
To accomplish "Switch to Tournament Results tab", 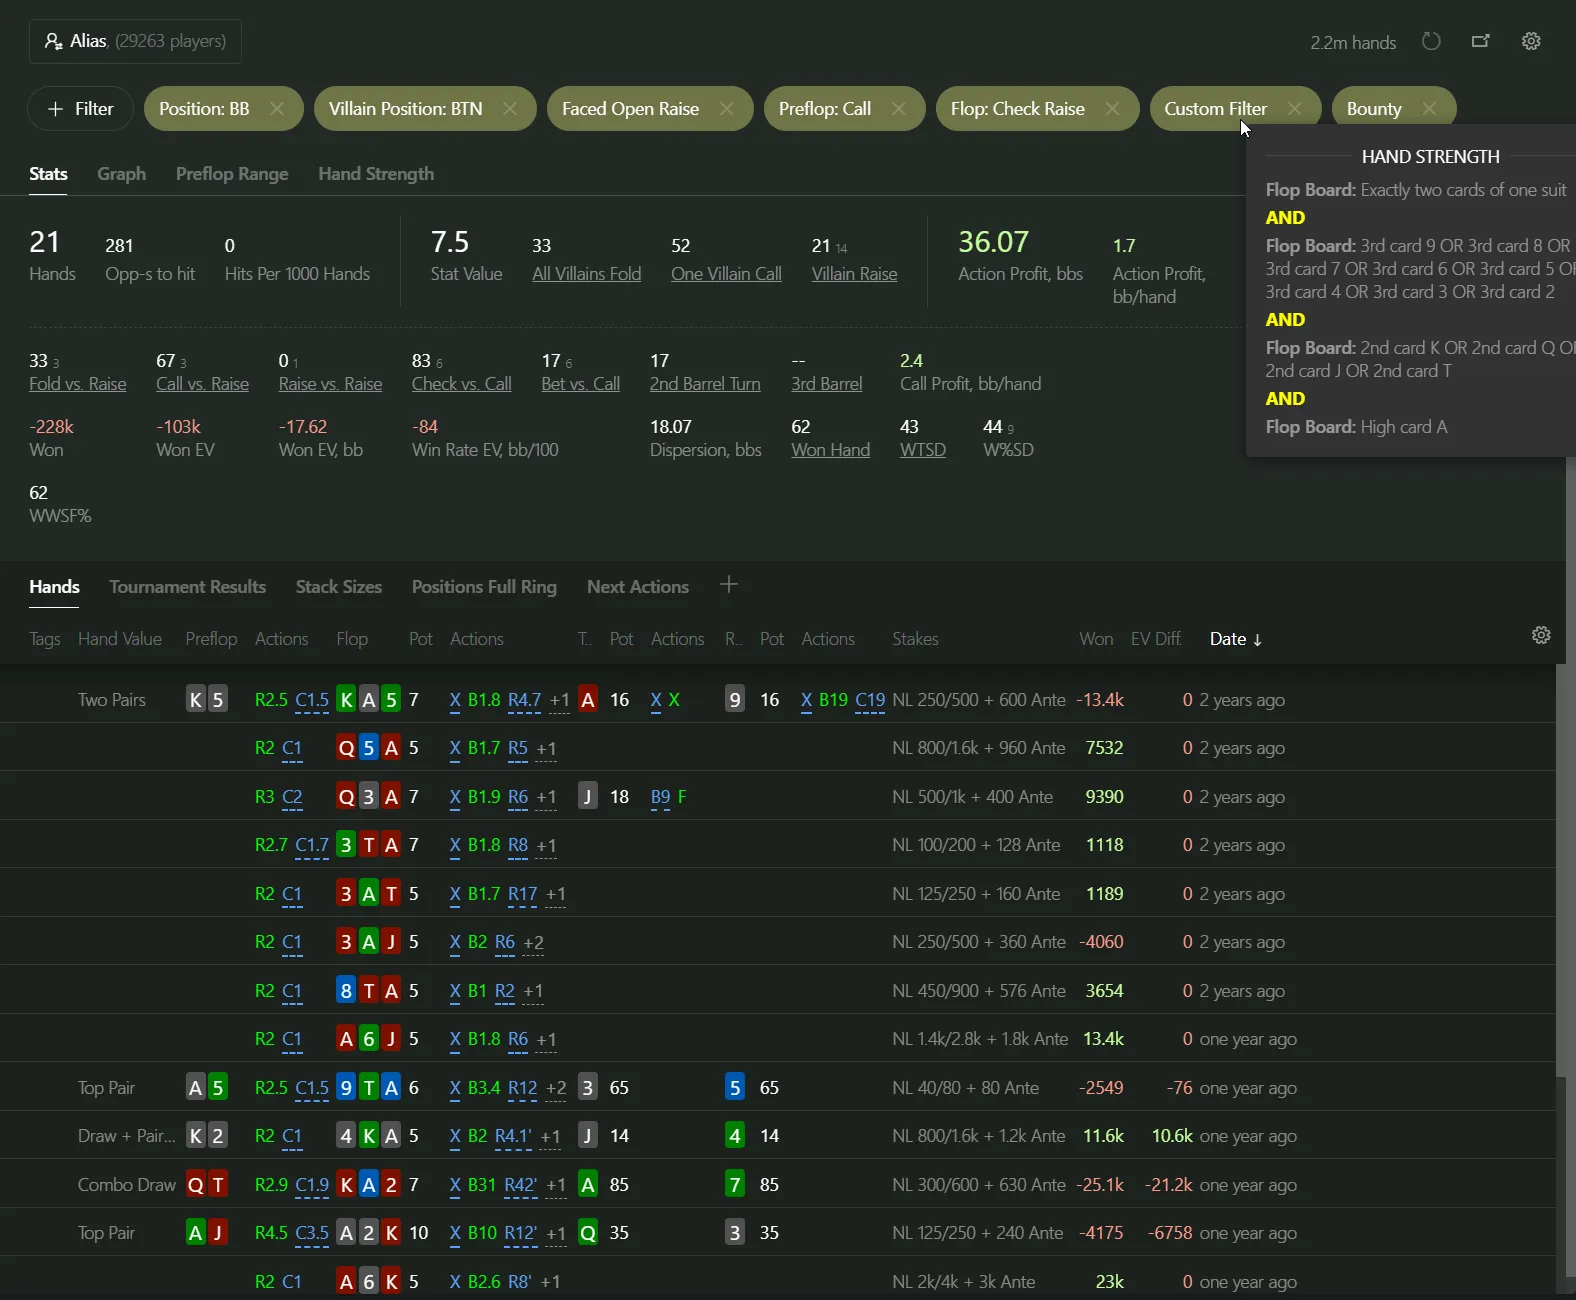I will 187,587.
